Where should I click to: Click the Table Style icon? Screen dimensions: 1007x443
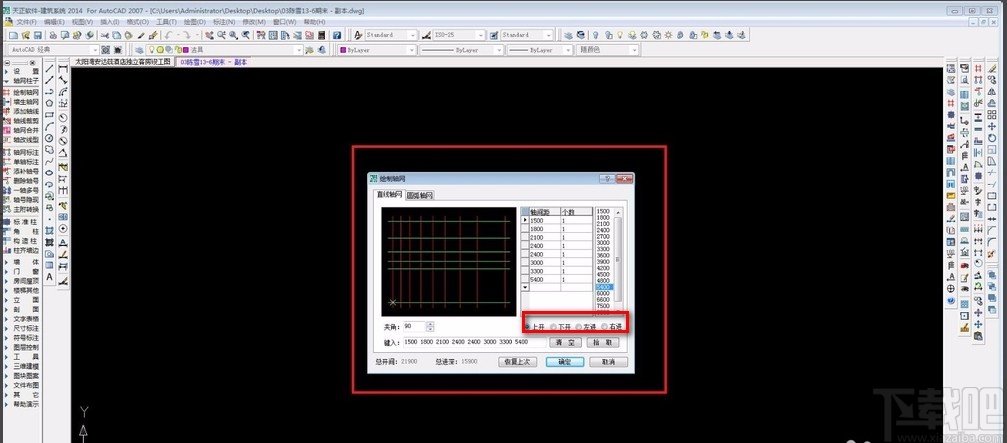(494, 35)
